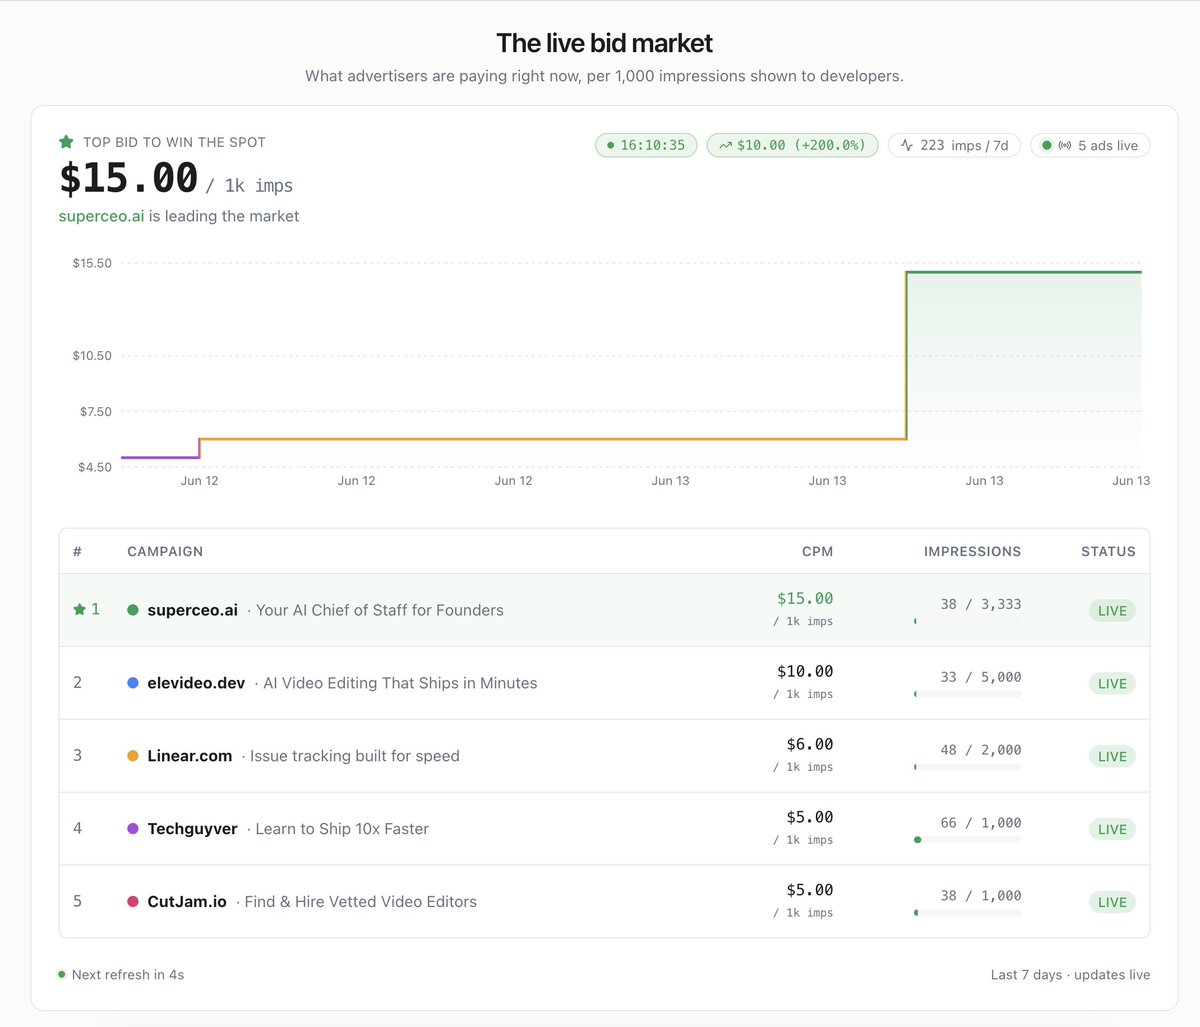Click the impressions progress bar for Techguyver
Image resolution: width=1200 pixels, height=1027 pixels.
click(x=968, y=840)
